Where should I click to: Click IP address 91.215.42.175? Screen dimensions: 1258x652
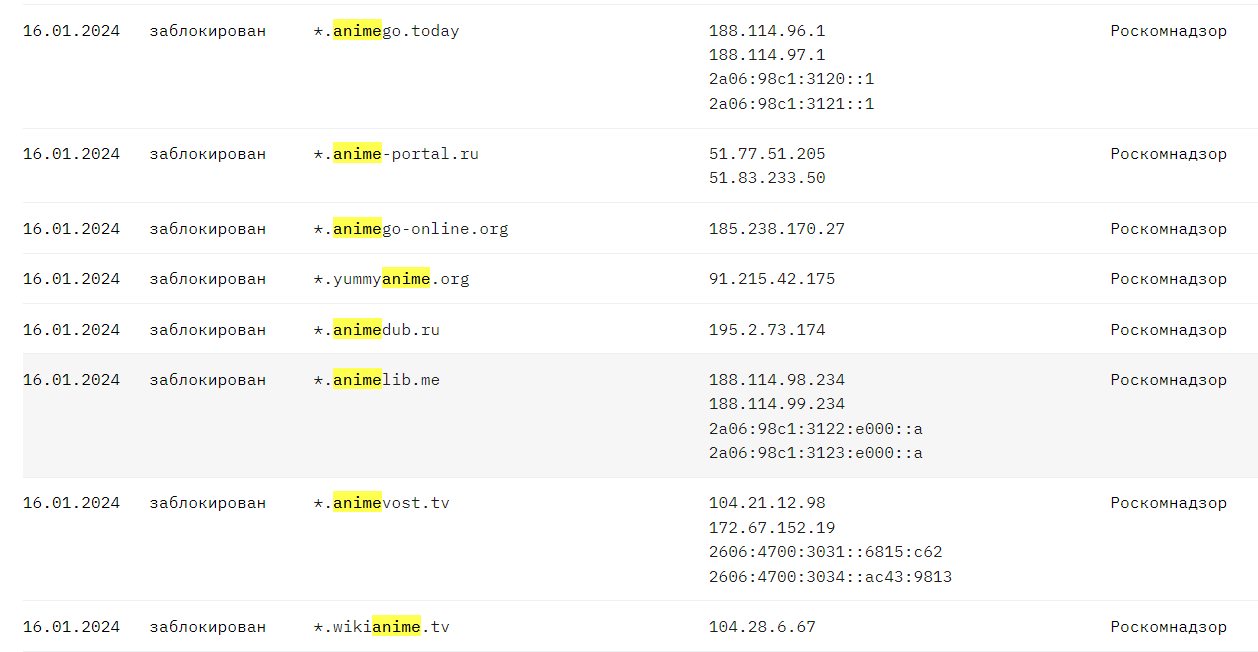coord(772,279)
